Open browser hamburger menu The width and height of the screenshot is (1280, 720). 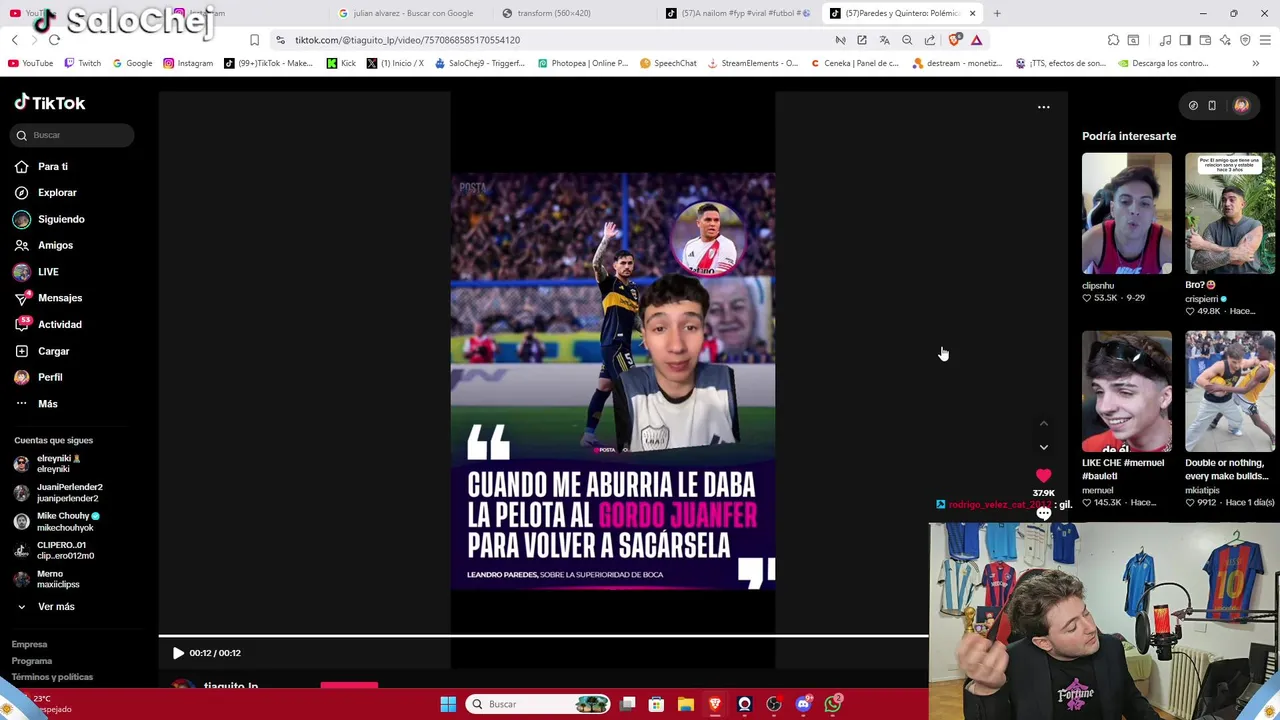coord(1265,40)
